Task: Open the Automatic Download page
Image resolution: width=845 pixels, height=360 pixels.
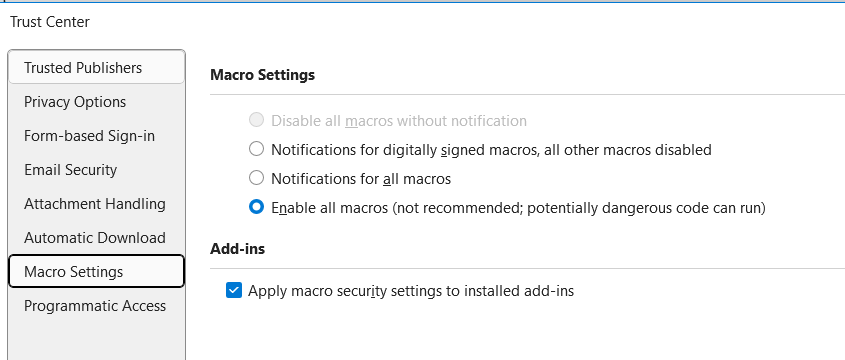Action: [96, 238]
